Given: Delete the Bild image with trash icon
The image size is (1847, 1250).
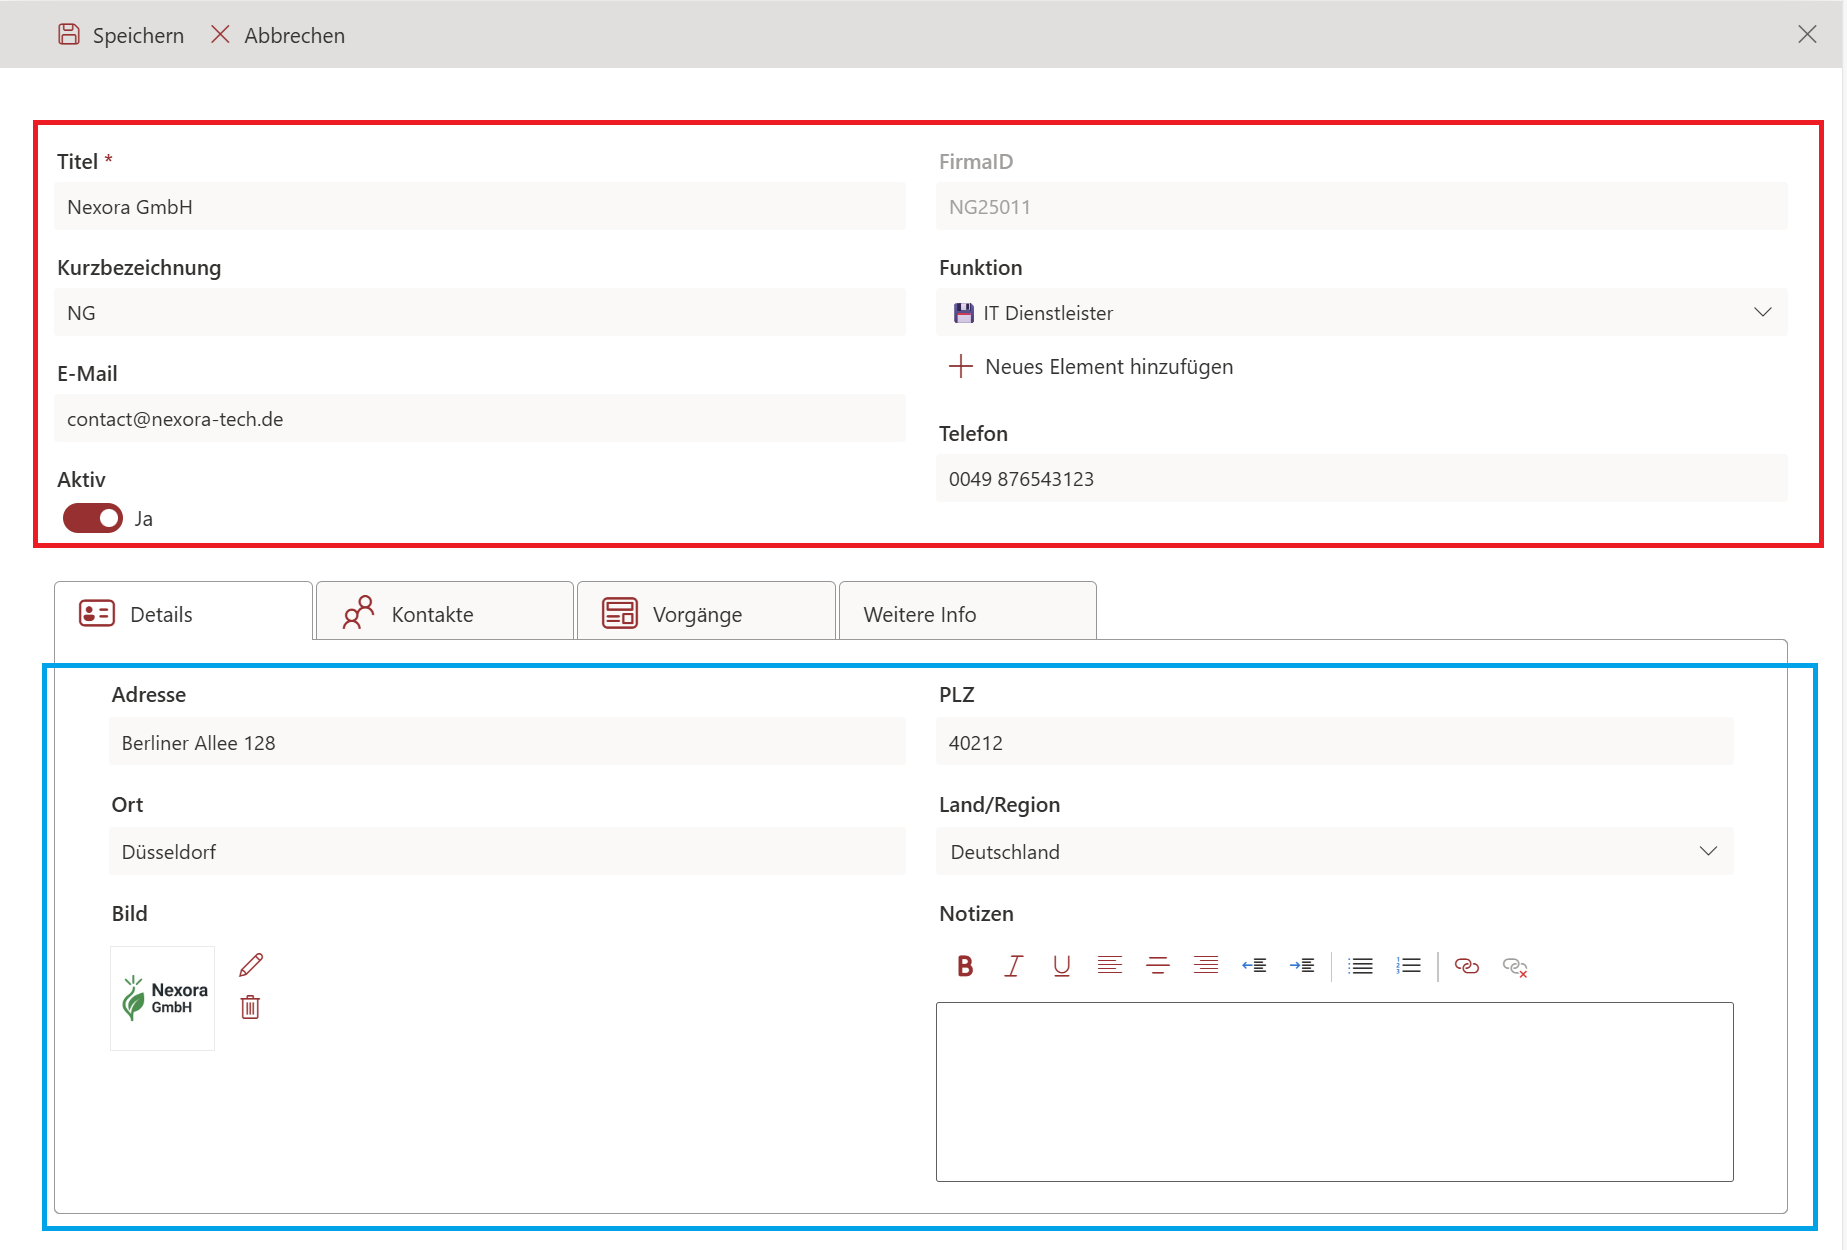Looking at the screenshot, I should coord(250,1007).
